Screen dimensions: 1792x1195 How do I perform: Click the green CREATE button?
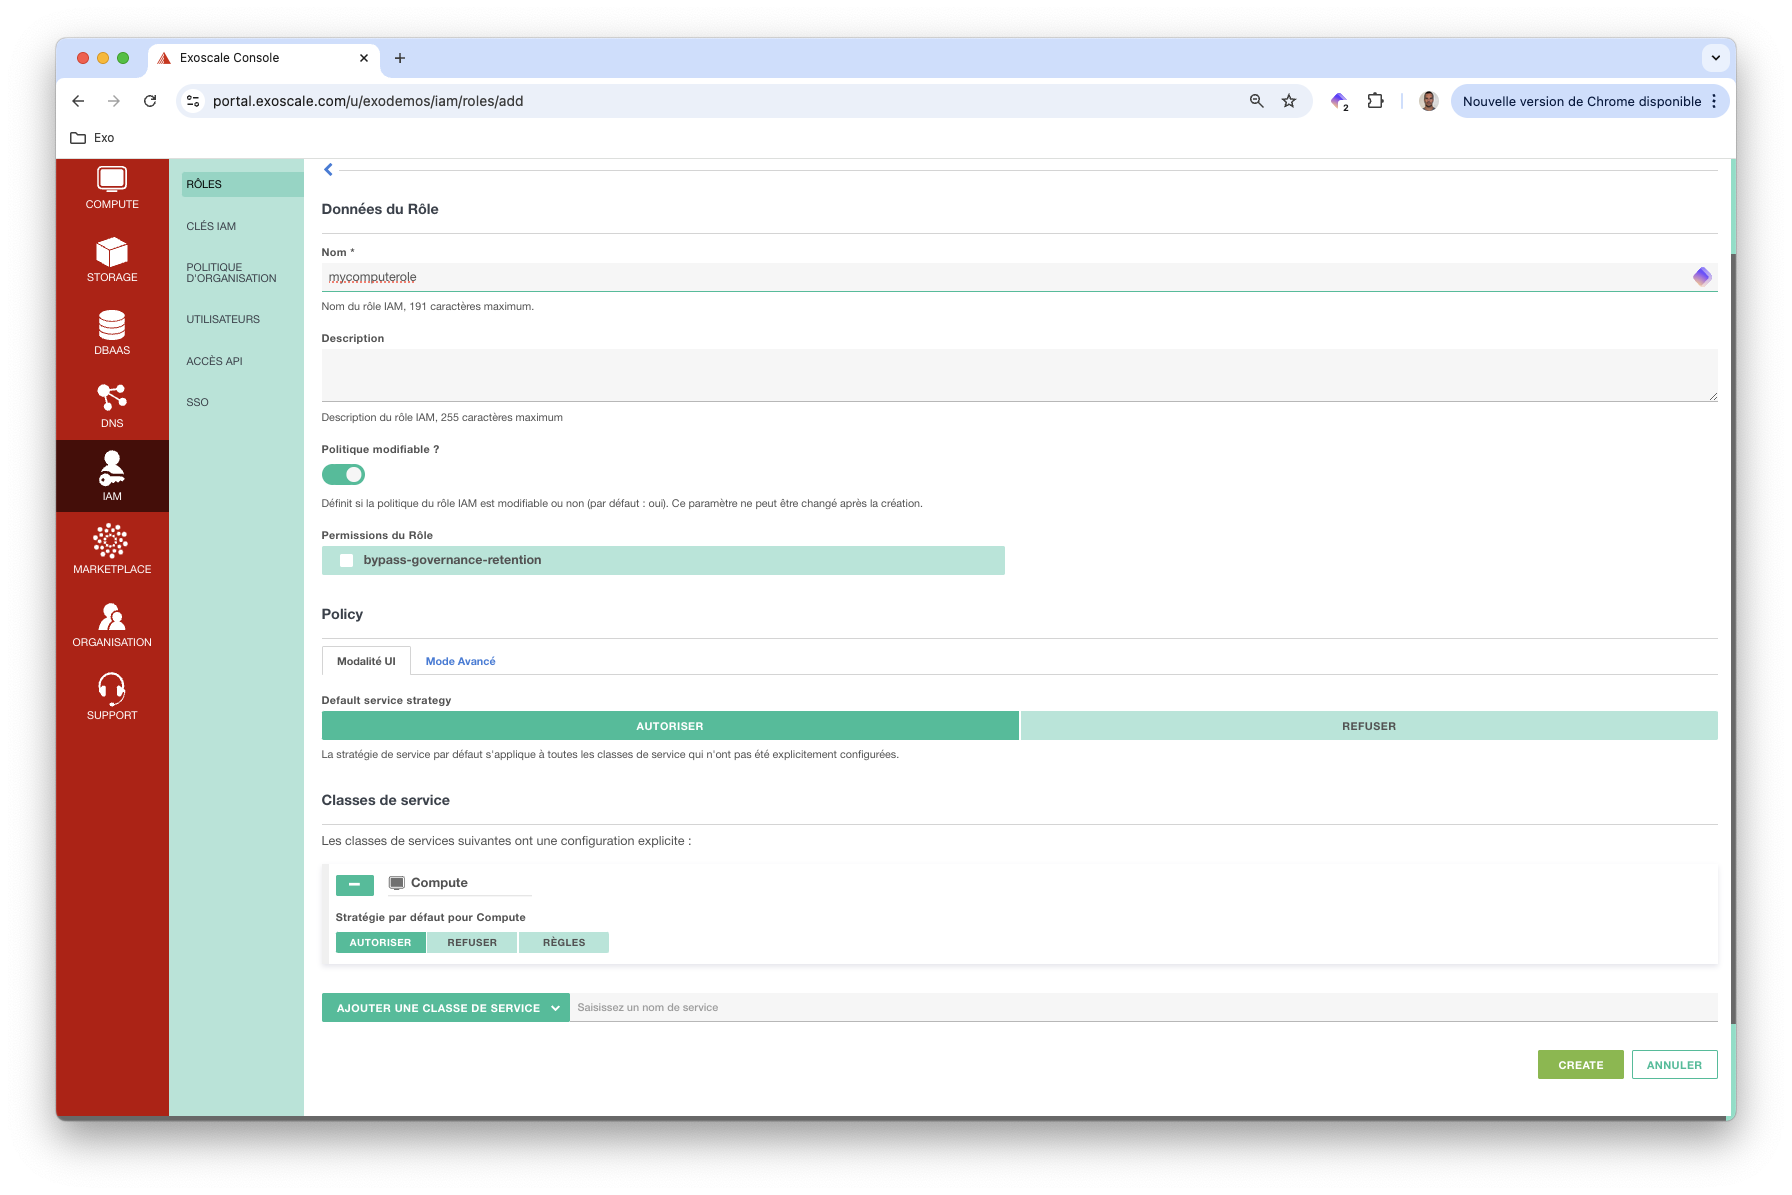1580,1065
